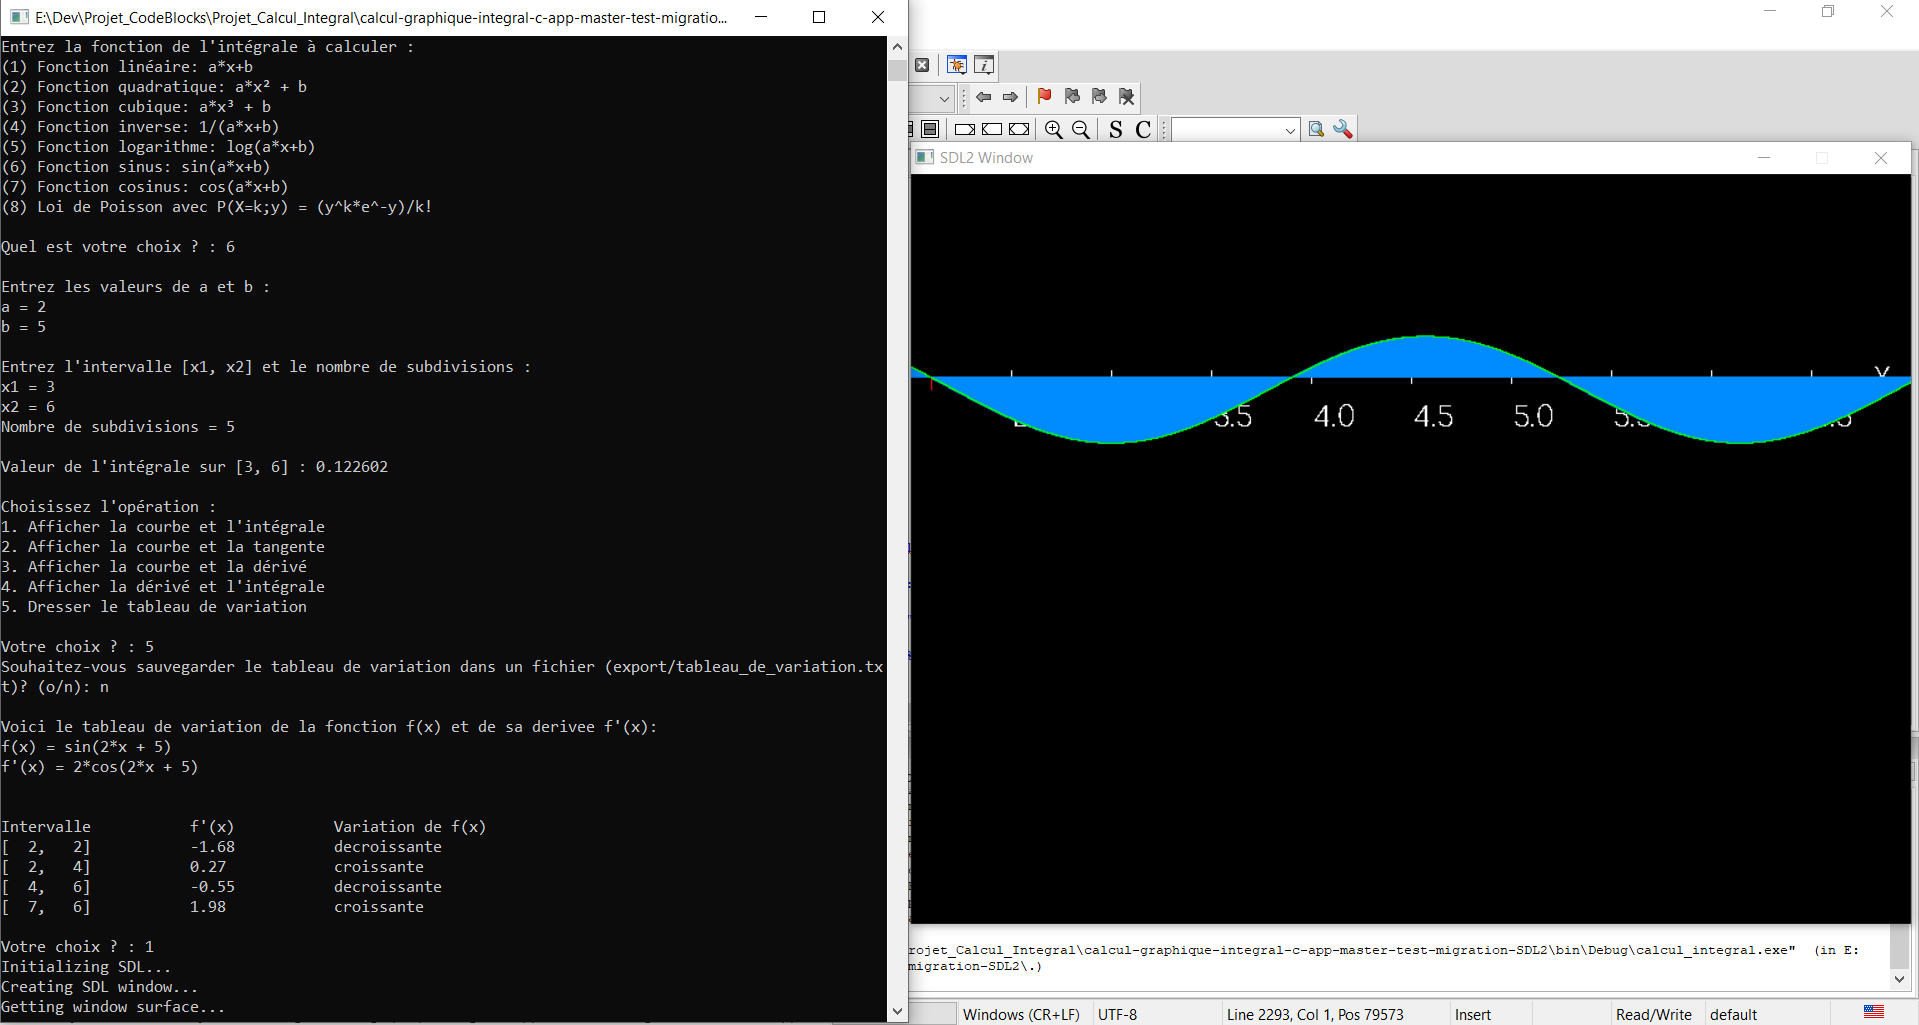Click the info windows 'i' icon
The height and width of the screenshot is (1025, 1919).
[984, 65]
